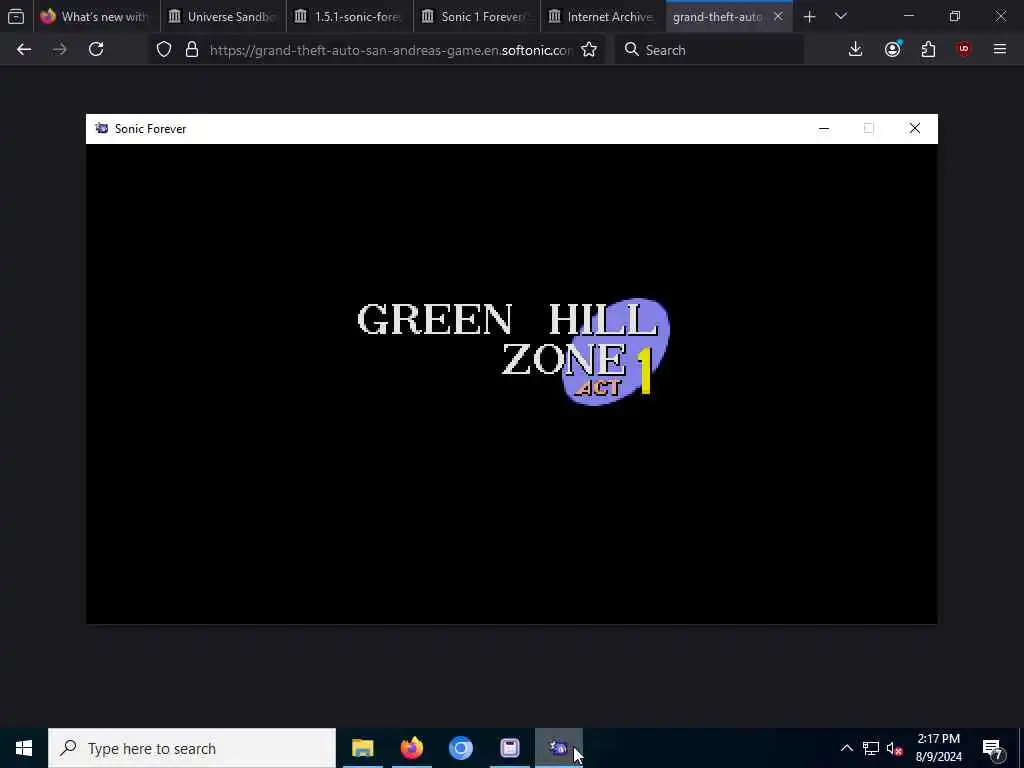Close the Sonic Forever window
1024x768 pixels.
915,129
